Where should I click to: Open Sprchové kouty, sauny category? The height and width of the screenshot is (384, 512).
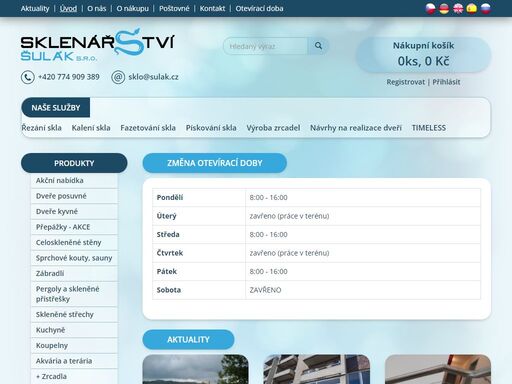tap(74, 258)
